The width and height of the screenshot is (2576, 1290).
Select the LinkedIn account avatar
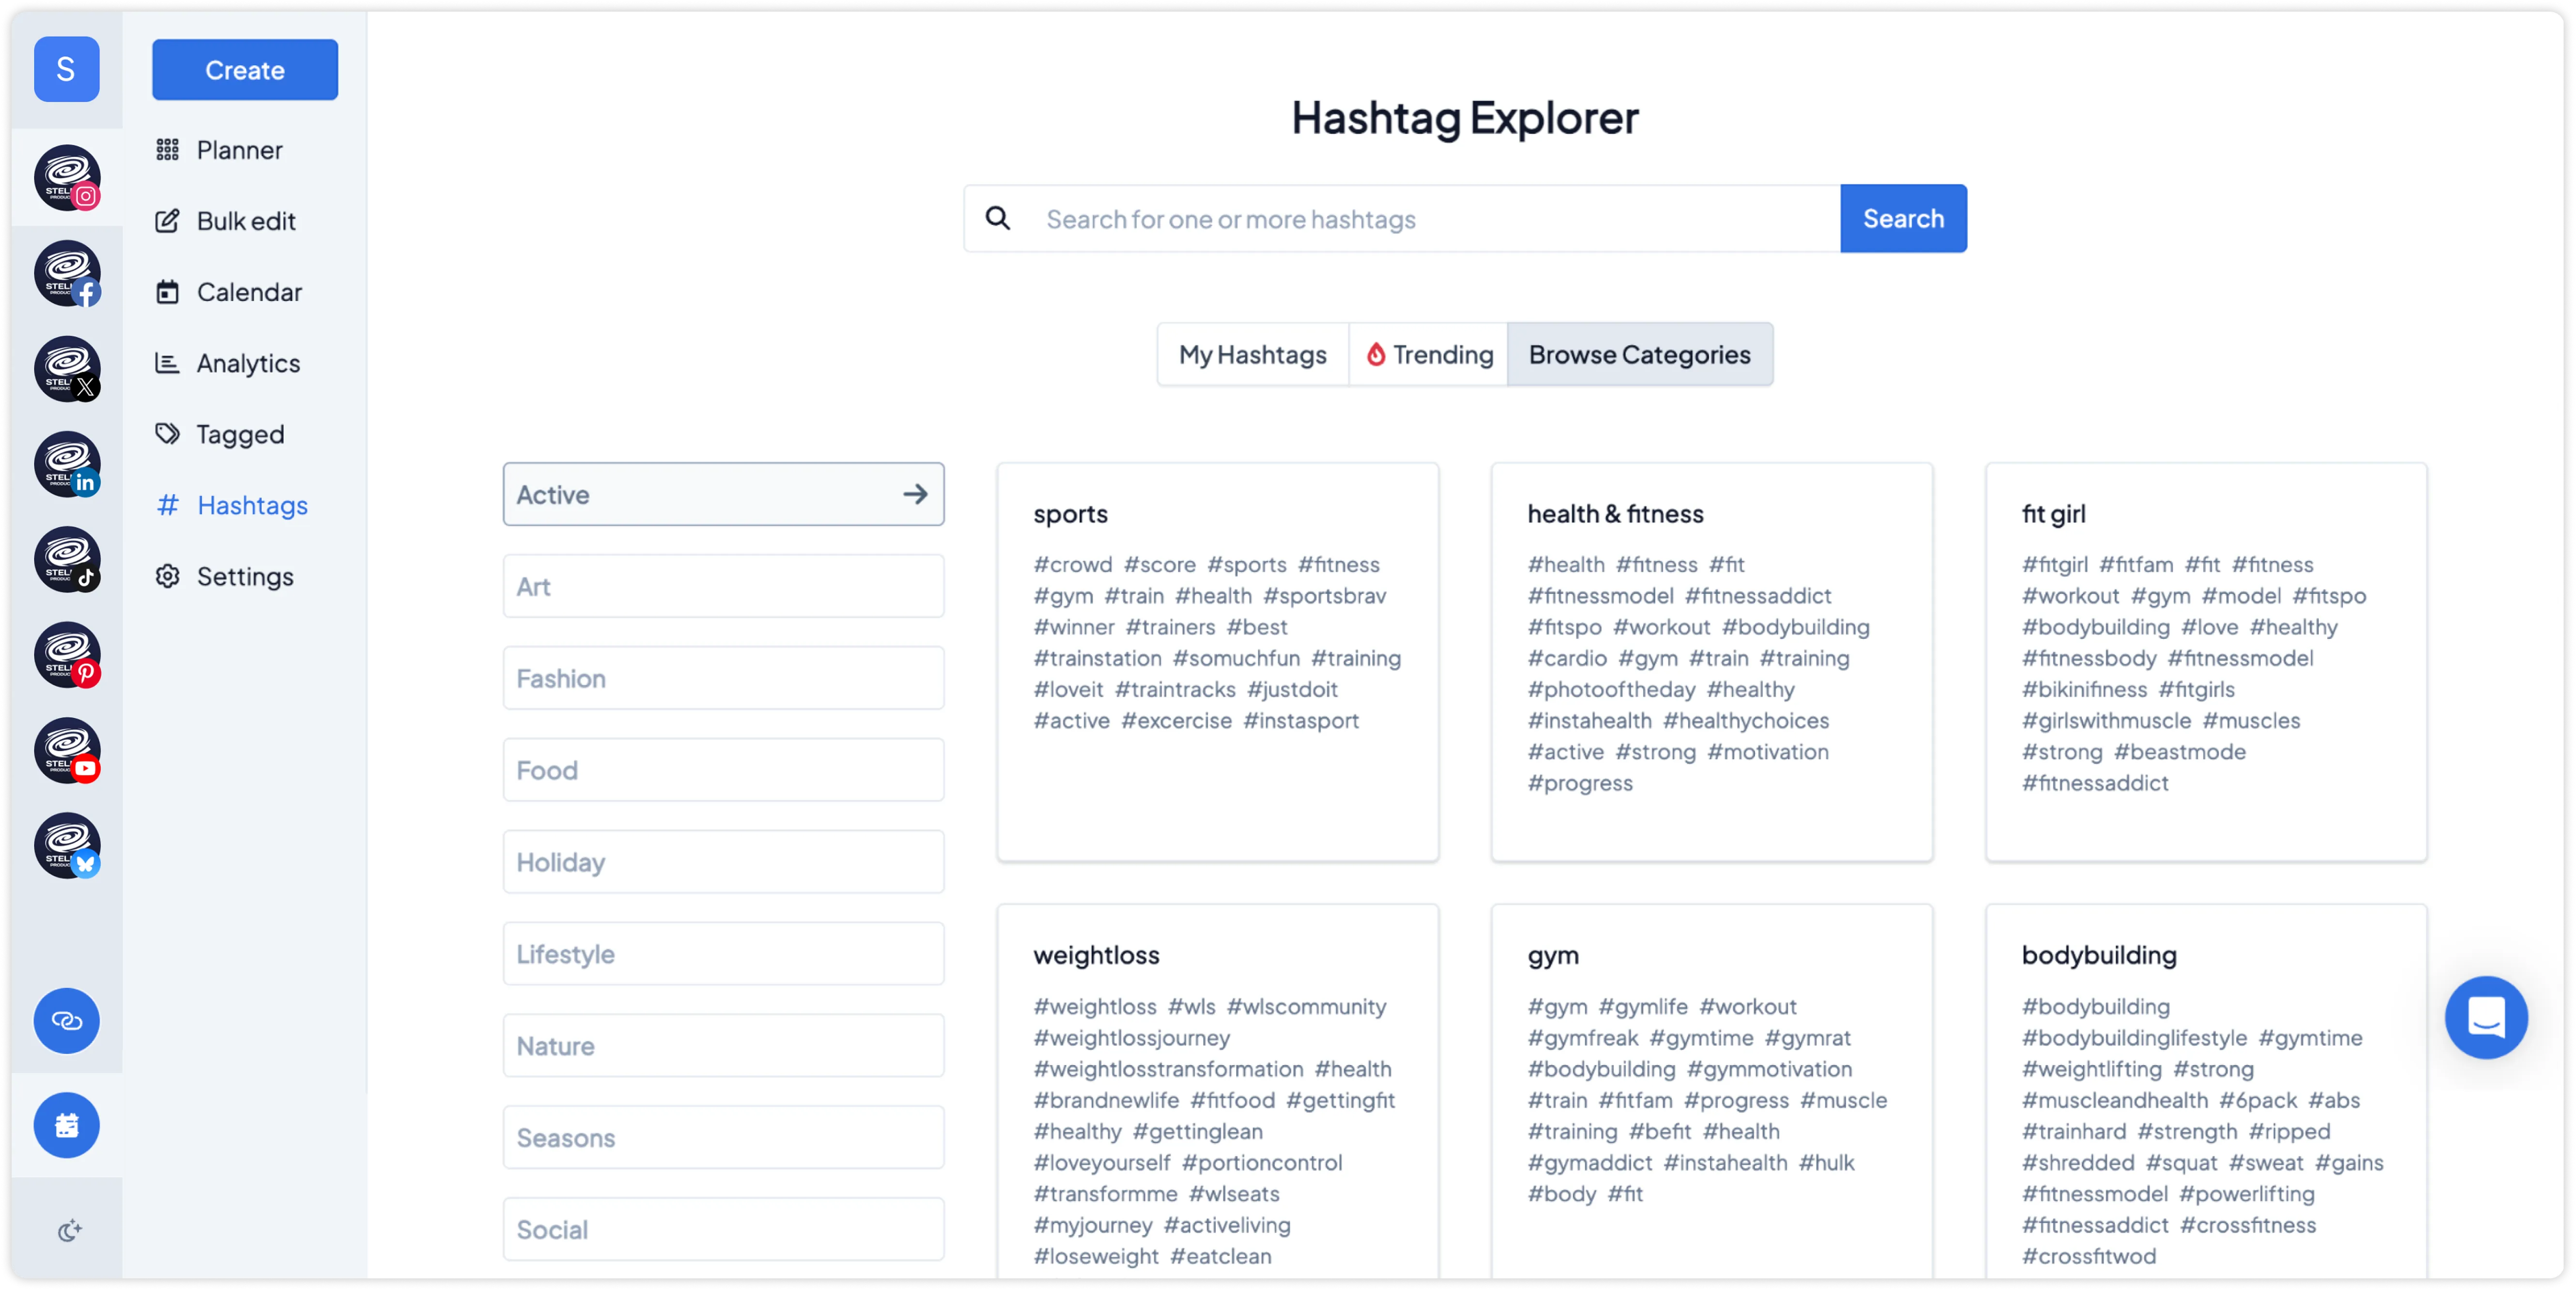click(67, 464)
